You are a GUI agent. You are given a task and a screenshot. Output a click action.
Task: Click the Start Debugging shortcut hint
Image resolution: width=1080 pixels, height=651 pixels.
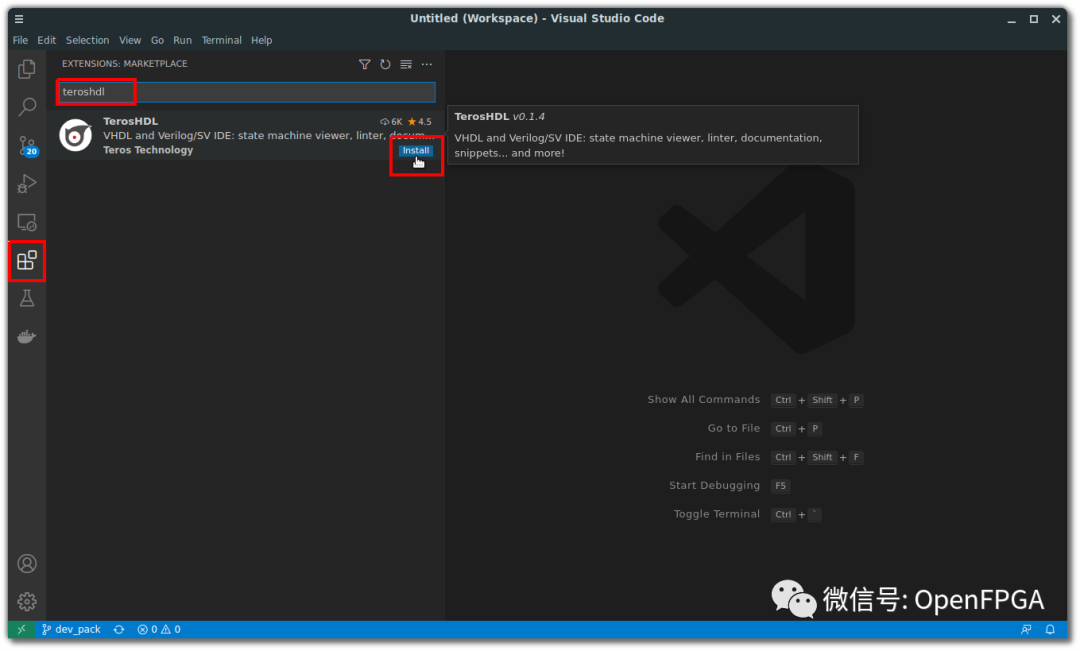click(x=729, y=486)
